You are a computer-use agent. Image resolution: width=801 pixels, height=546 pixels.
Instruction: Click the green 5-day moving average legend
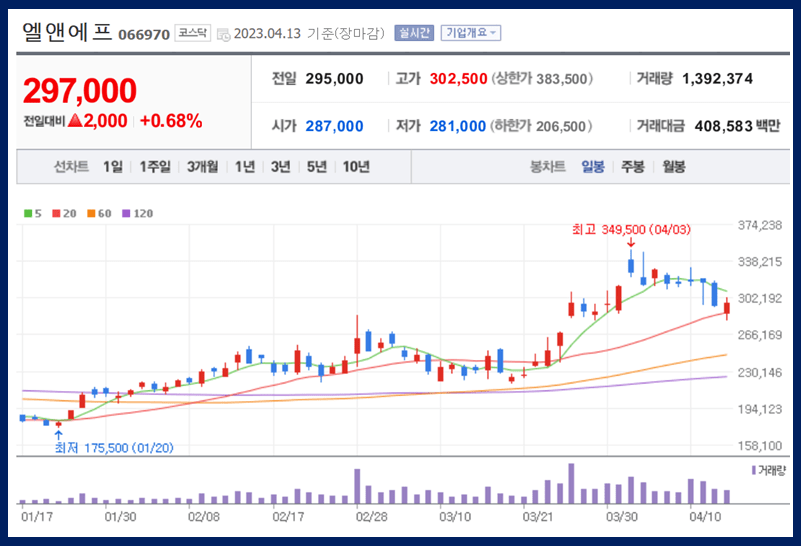tap(33, 213)
